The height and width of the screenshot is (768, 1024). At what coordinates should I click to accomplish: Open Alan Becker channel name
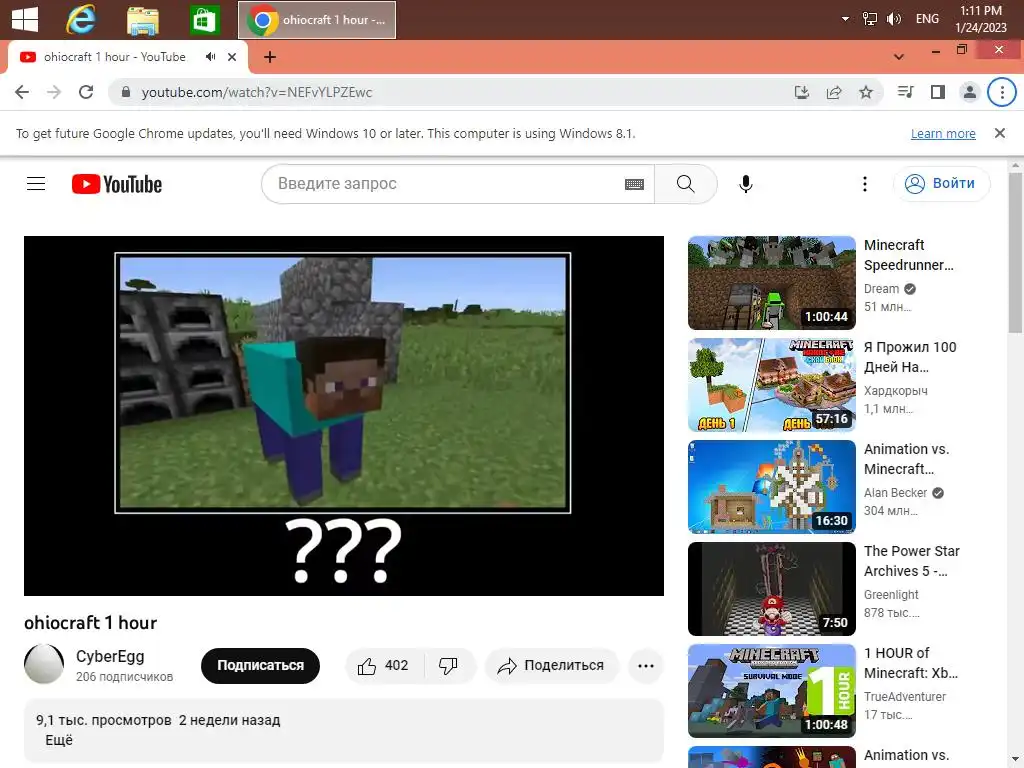click(895, 492)
